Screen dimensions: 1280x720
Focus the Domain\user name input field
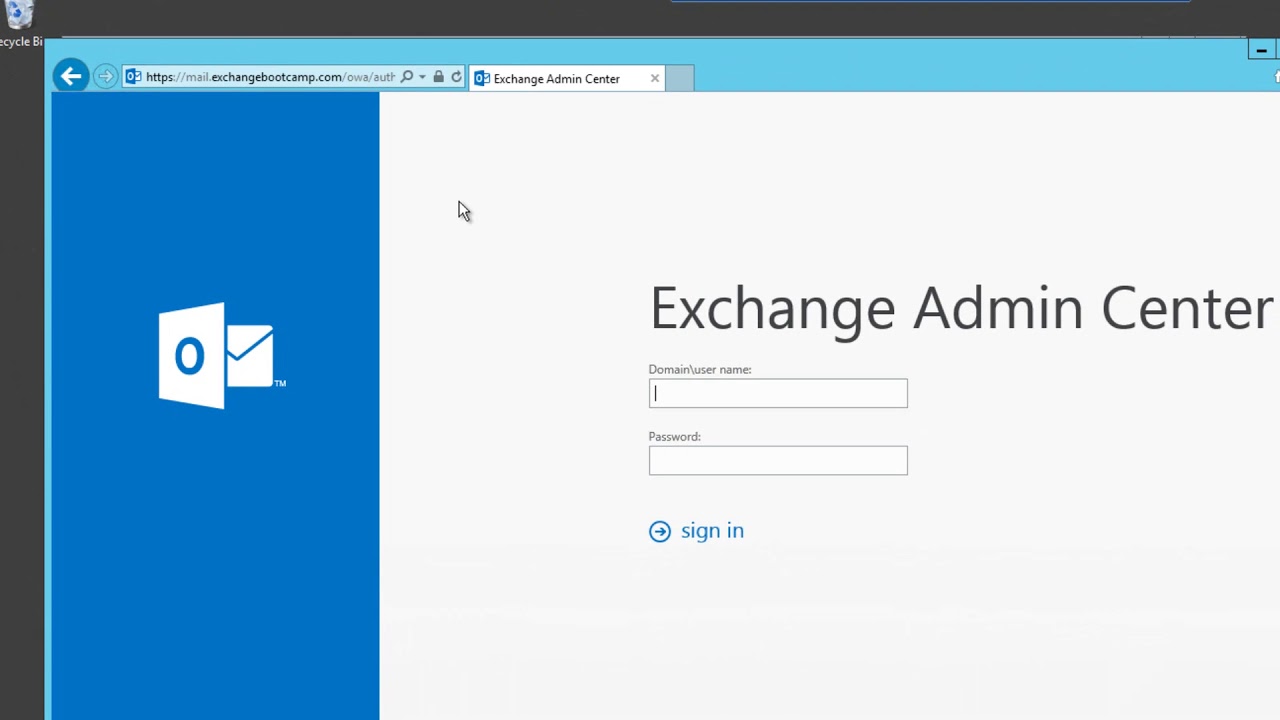[778, 393]
